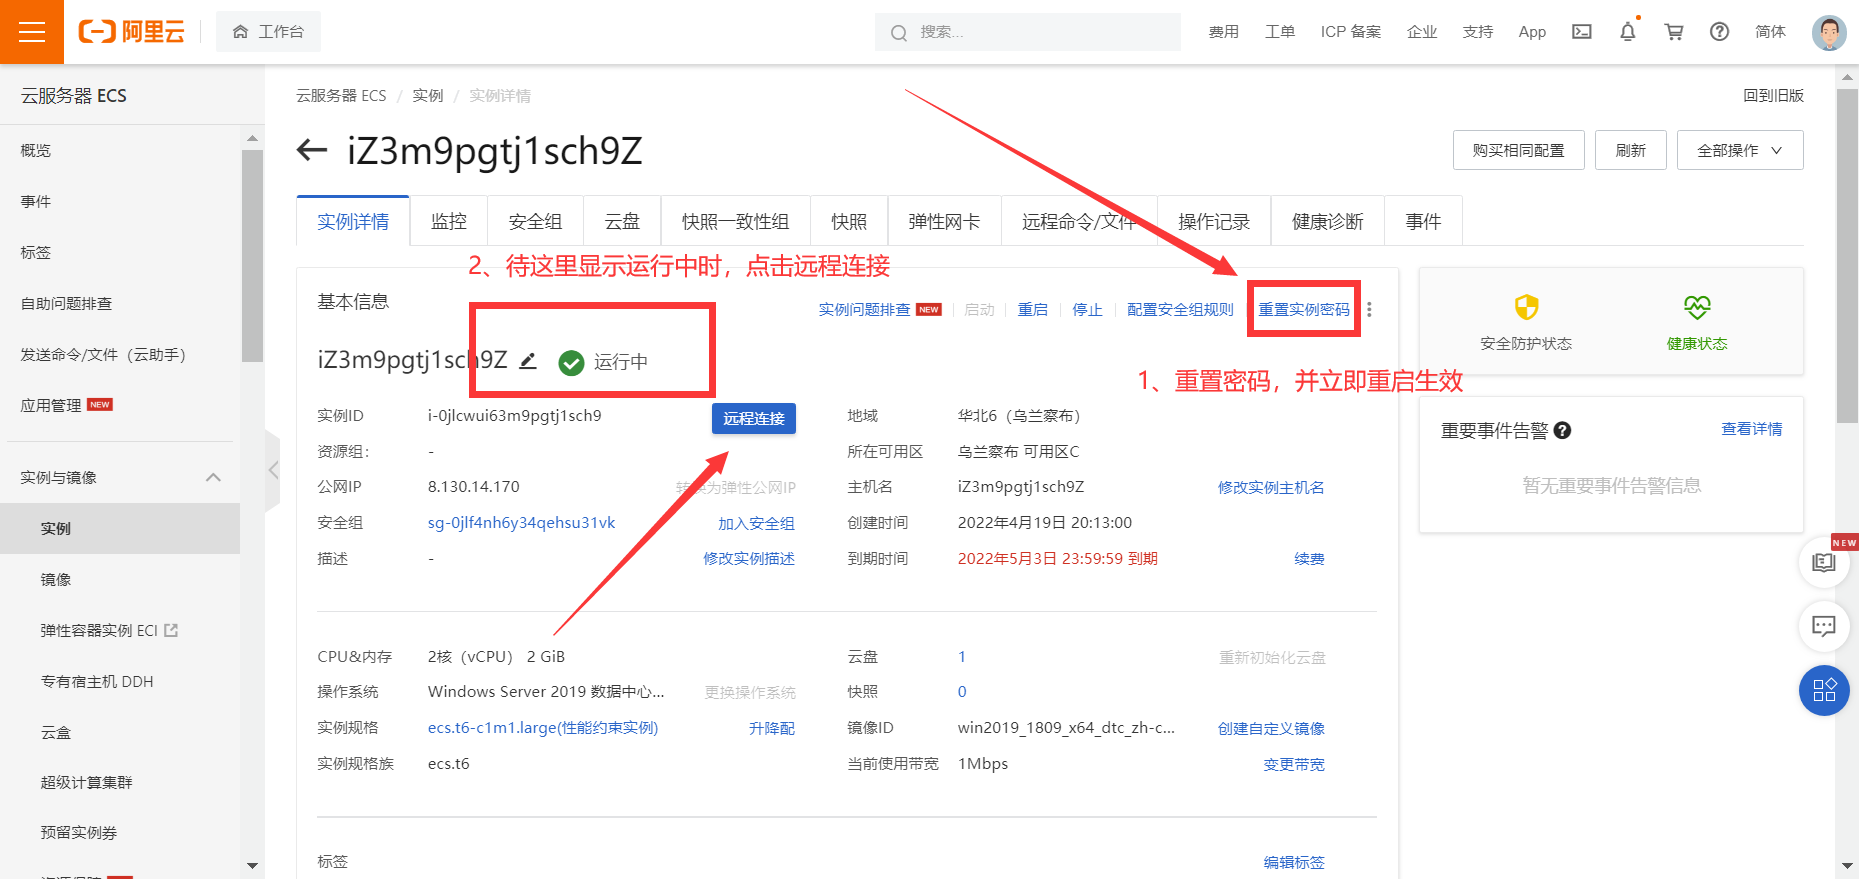Switch to the 健康诊断 tab

click(x=1328, y=221)
